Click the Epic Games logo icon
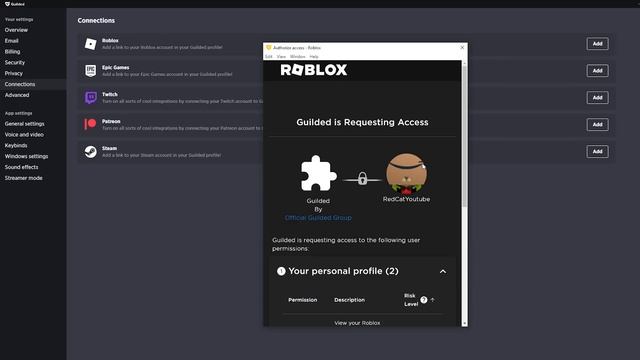 (91, 71)
